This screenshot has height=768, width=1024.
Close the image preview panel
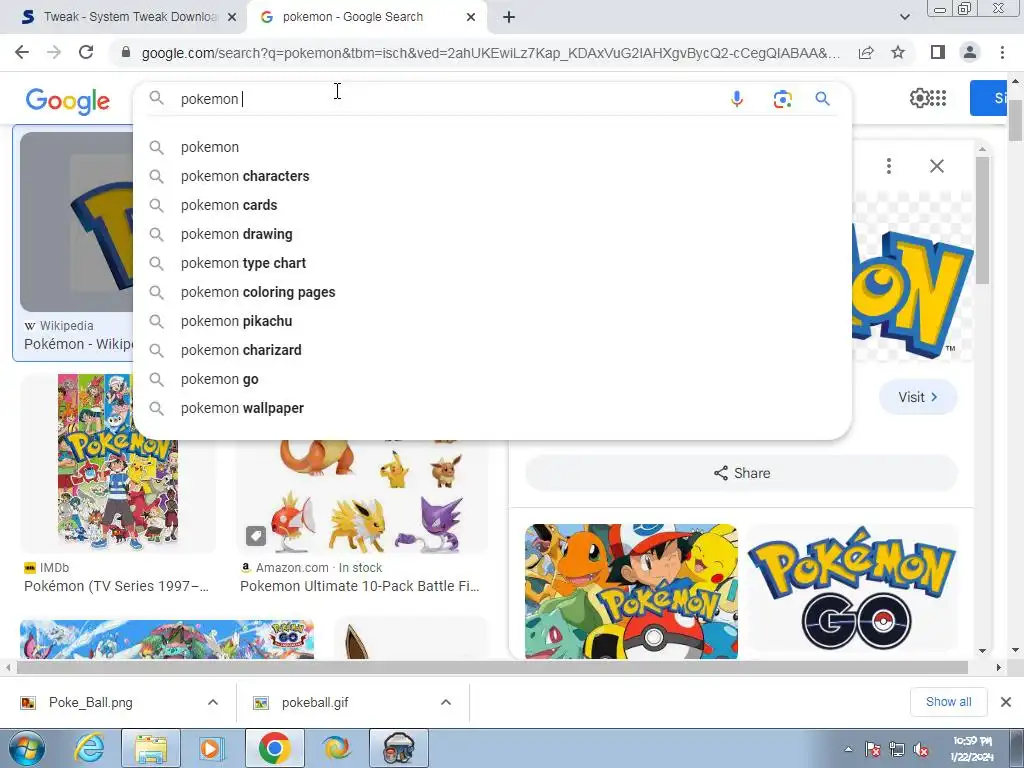(x=936, y=166)
